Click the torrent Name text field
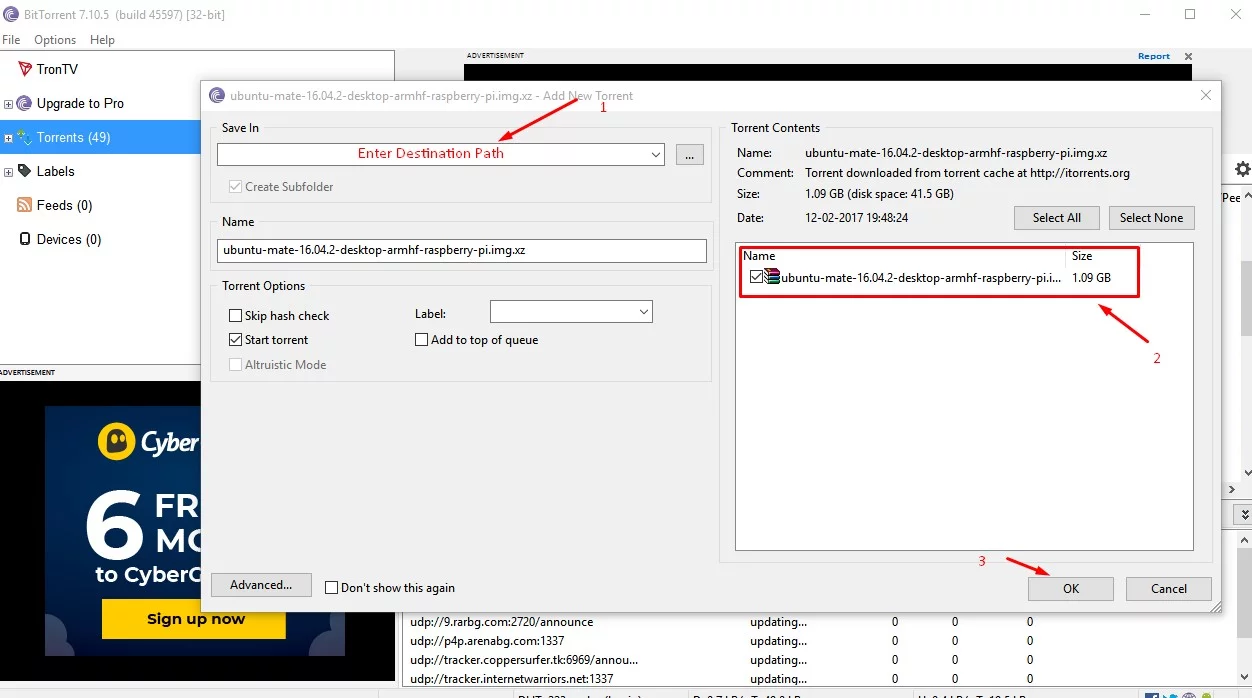The image size is (1252, 698). click(x=461, y=250)
